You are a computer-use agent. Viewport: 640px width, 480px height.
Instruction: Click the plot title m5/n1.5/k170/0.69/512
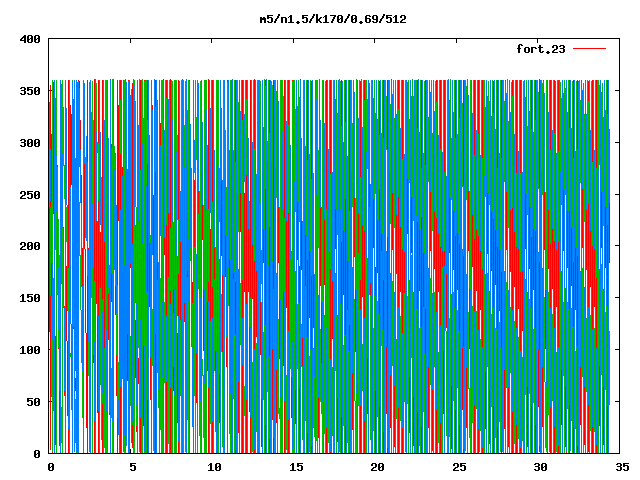[333, 19]
